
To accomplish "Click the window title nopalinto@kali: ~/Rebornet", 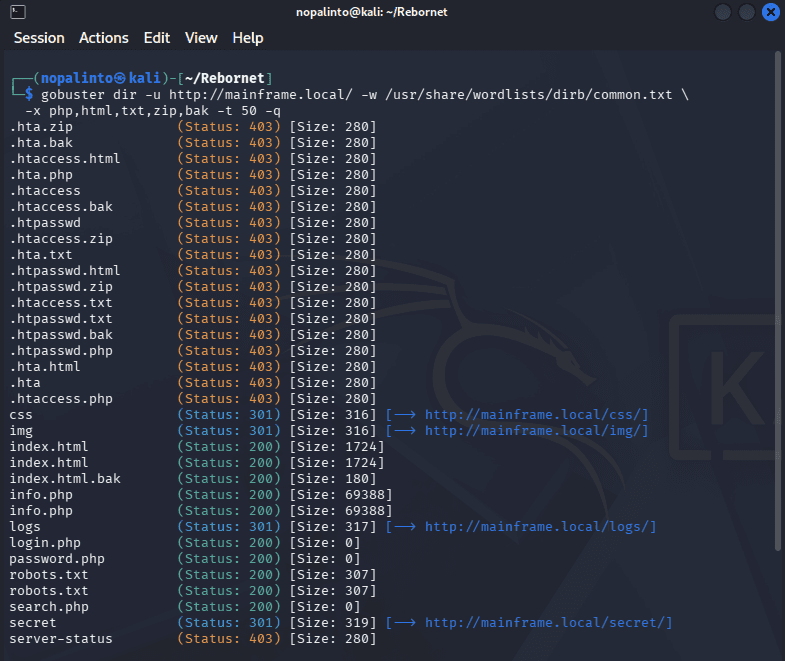I will point(371,12).
